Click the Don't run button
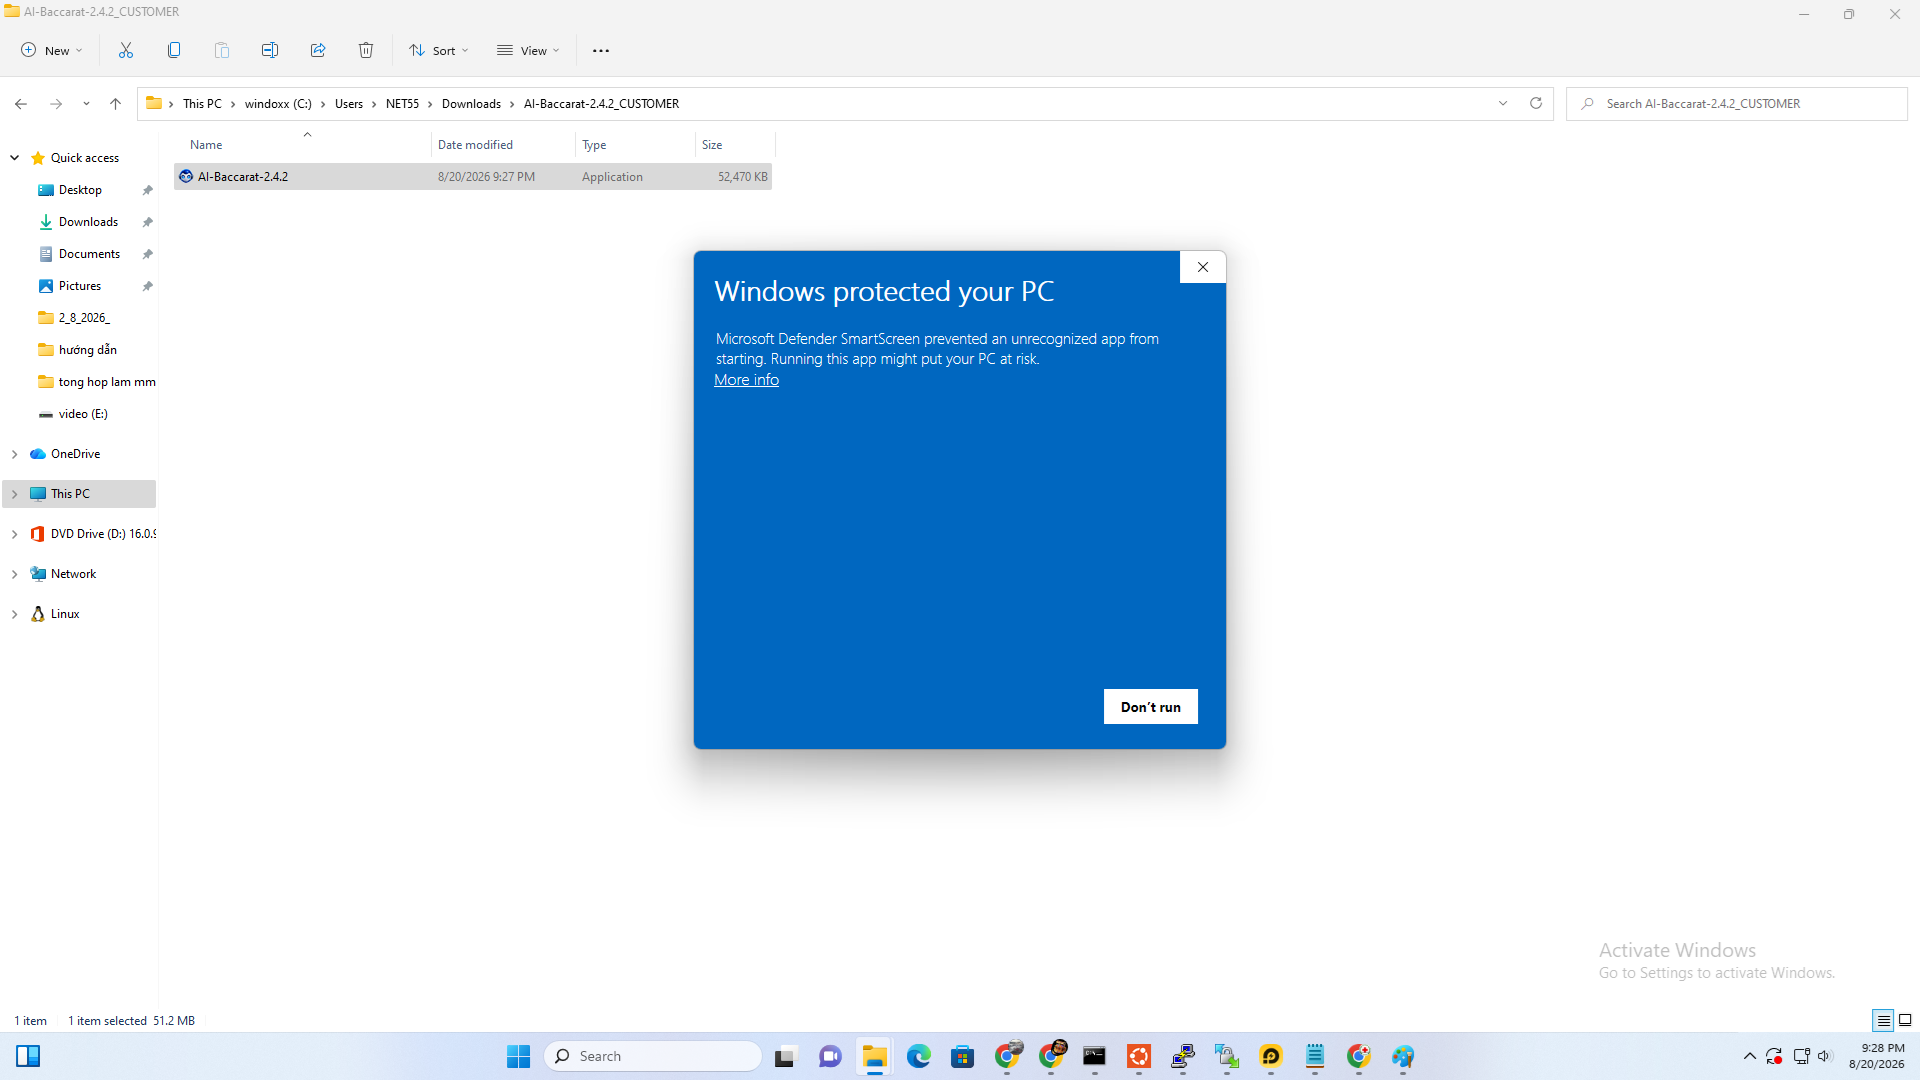The image size is (1920, 1080). pos(1151,706)
